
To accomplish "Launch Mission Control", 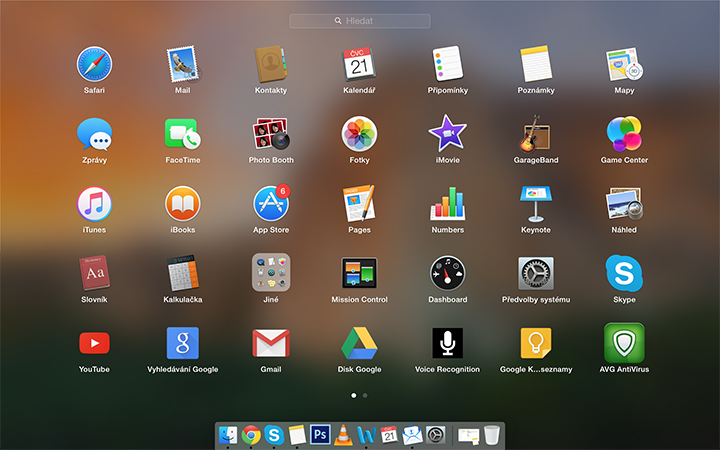I will pos(359,273).
